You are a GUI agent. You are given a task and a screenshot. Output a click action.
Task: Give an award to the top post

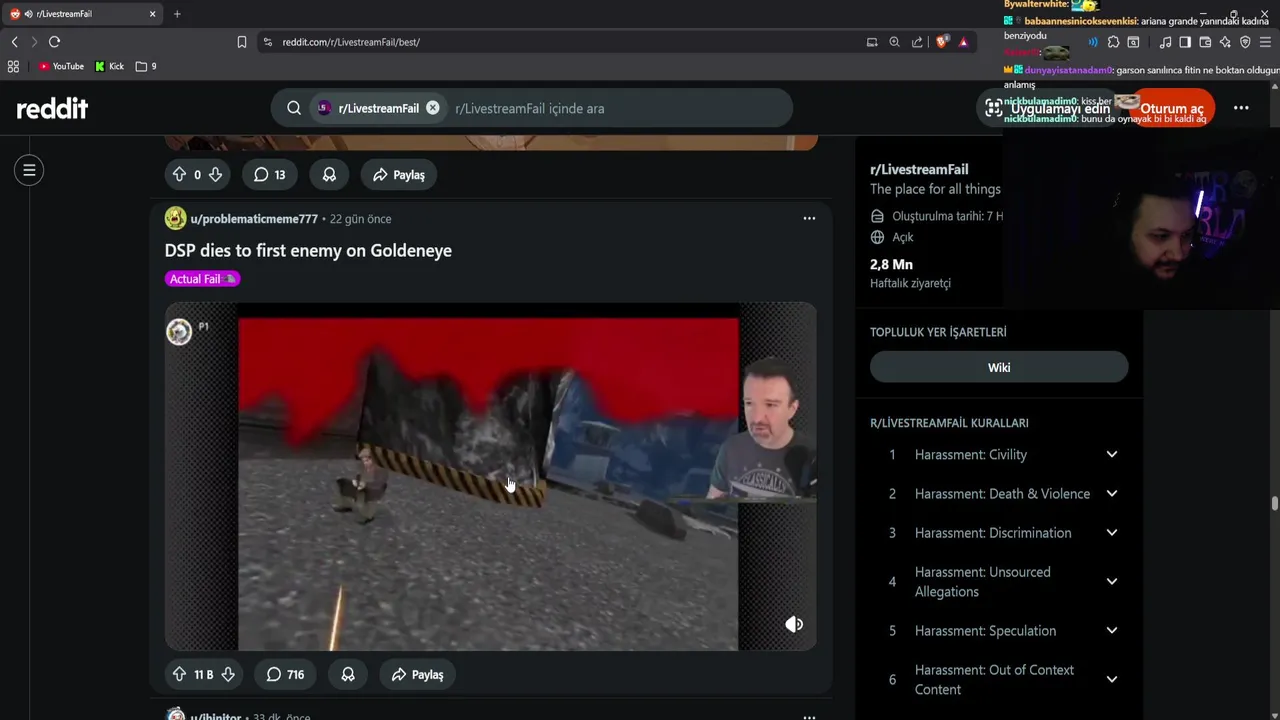coord(329,174)
